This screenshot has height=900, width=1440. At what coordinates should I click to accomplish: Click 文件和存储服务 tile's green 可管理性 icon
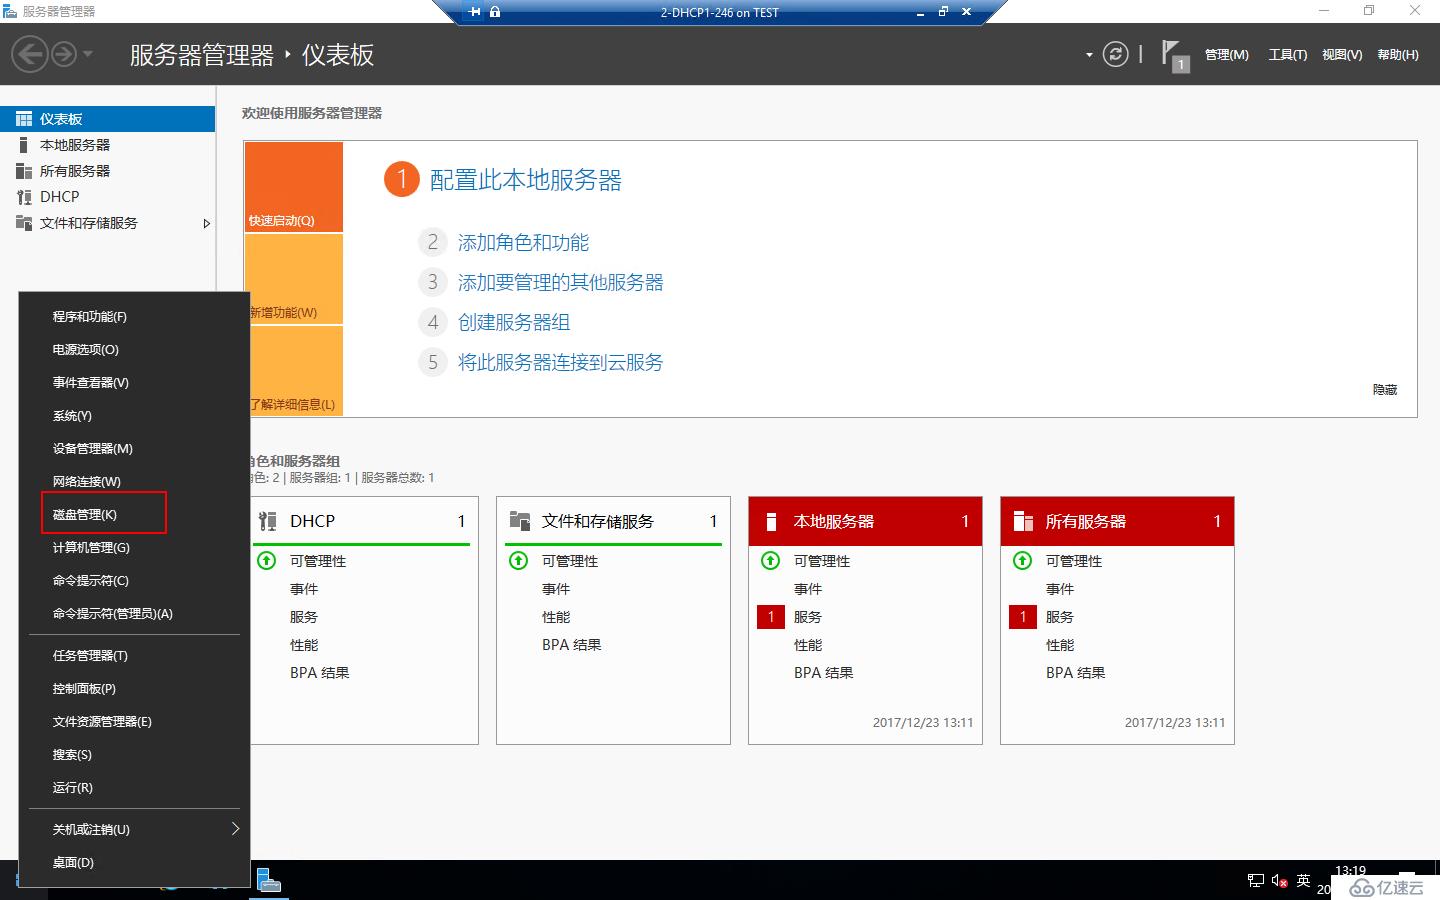tap(519, 561)
